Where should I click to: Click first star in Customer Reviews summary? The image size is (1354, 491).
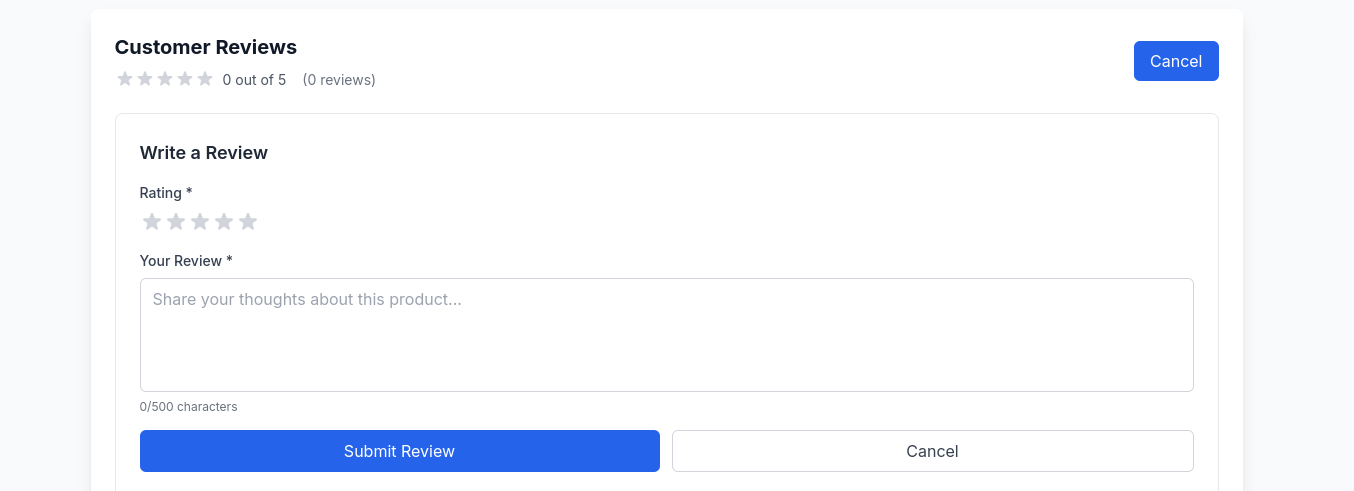coord(125,79)
